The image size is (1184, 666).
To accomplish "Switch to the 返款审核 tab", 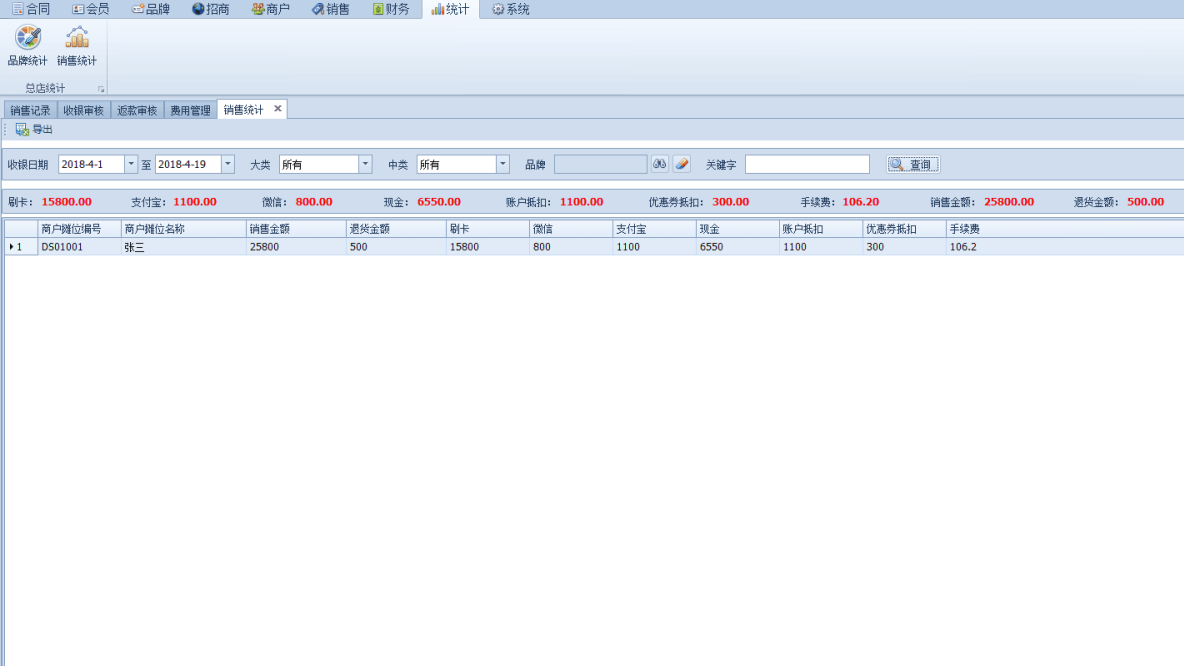I will coord(137,110).
